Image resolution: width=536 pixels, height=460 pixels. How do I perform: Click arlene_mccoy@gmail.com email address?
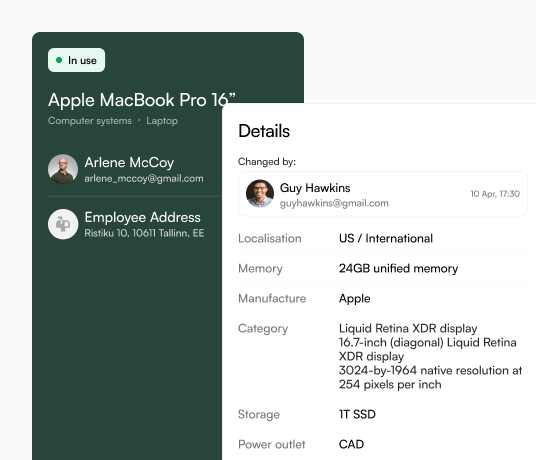pos(144,178)
